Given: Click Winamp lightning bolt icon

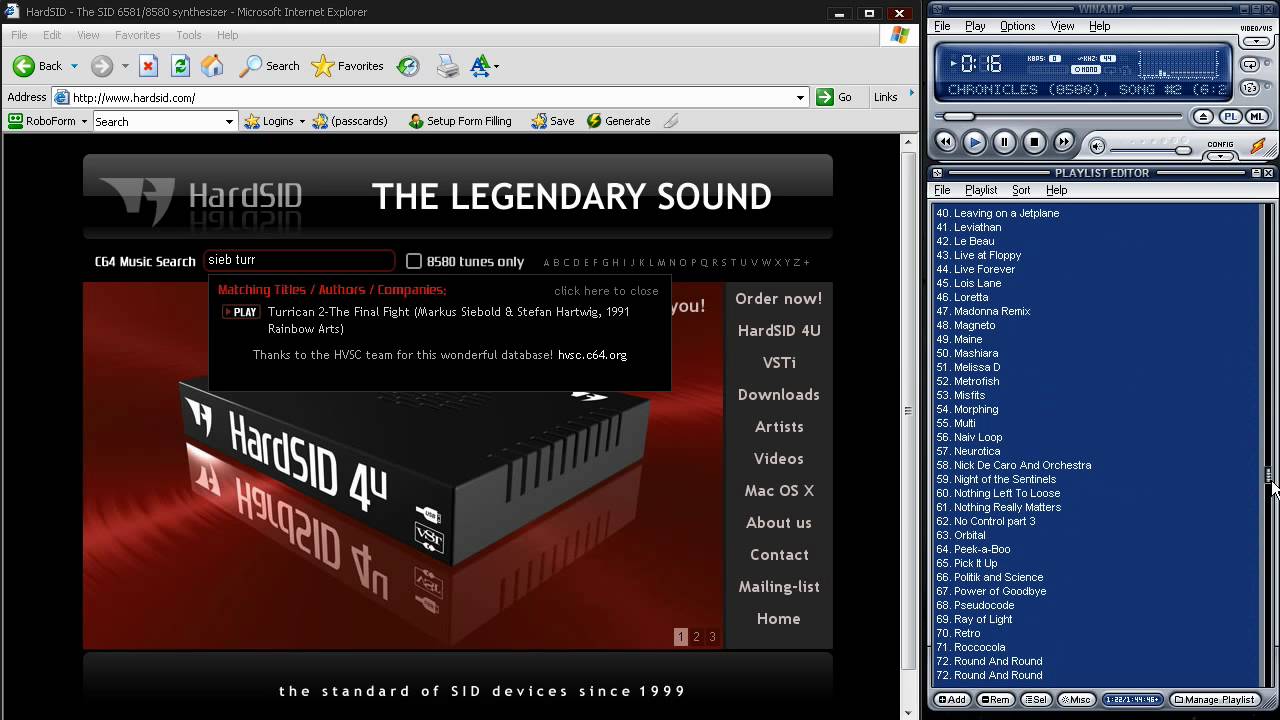Looking at the screenshot, I should (1258, 145).
